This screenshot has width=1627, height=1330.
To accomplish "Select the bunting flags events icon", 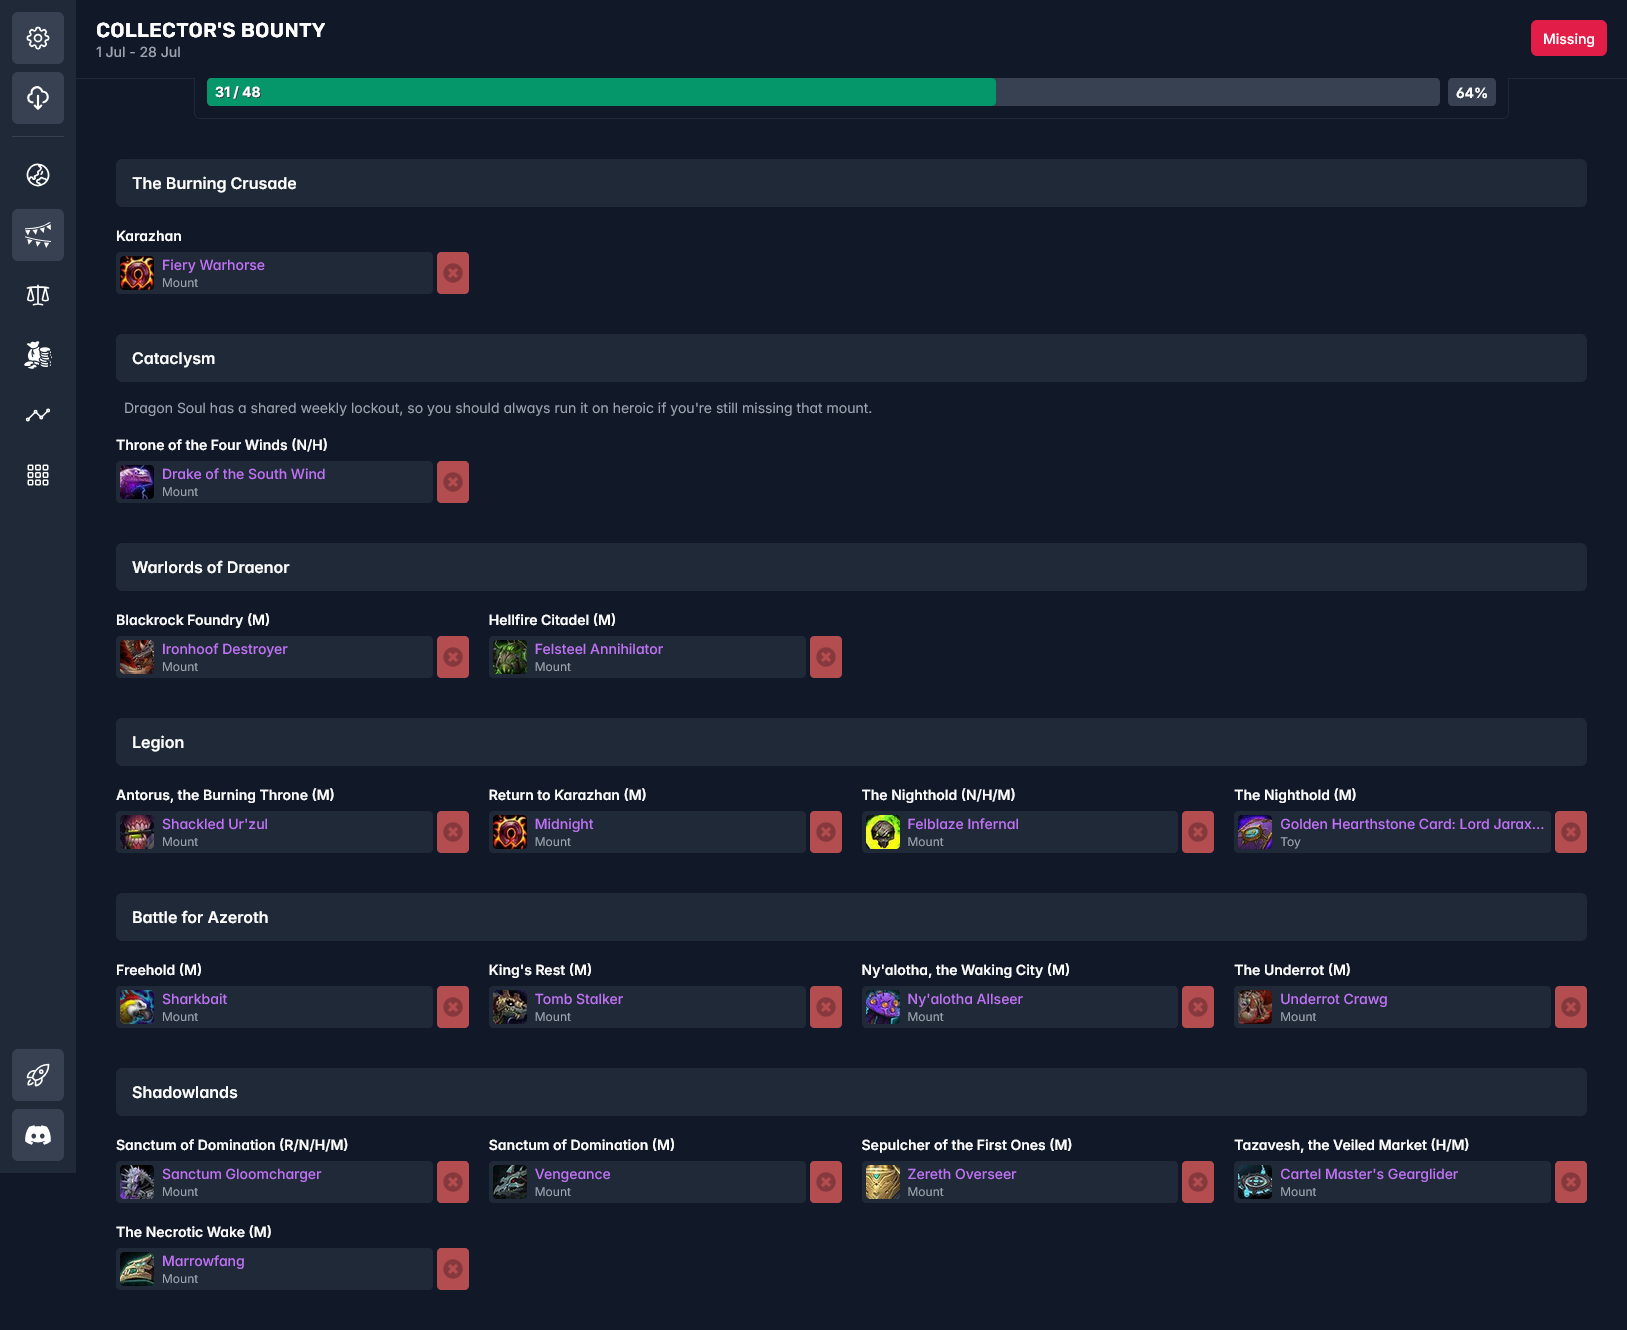I will pyautogui.click(x=38, y=235).
